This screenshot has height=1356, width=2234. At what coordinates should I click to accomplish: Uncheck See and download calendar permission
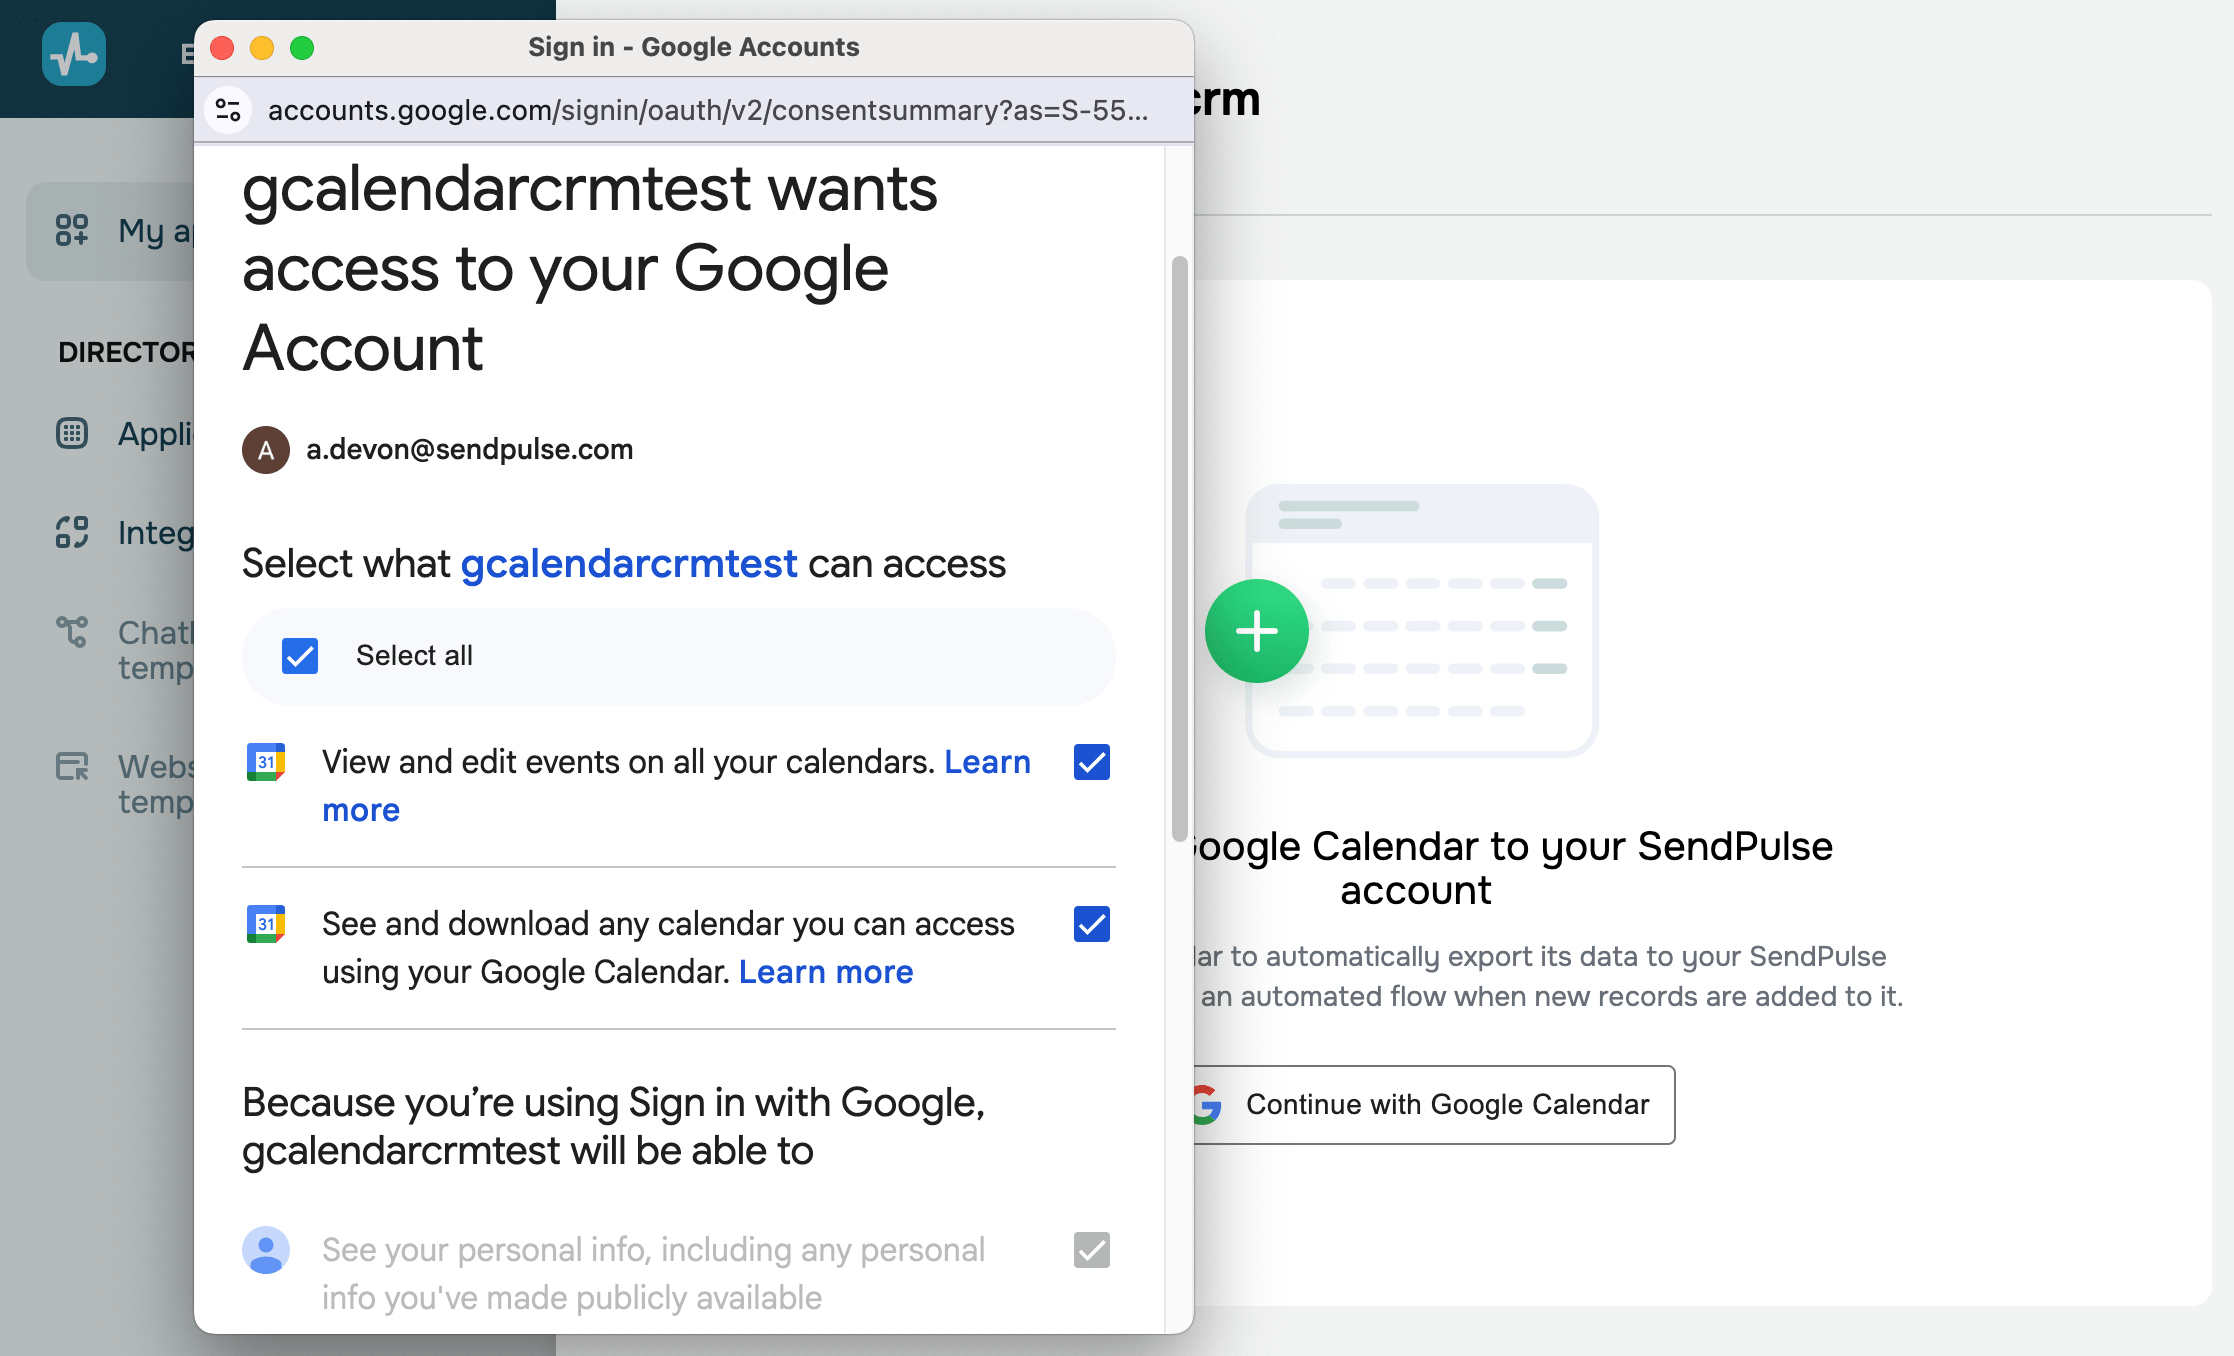(x=1092, y=924)
